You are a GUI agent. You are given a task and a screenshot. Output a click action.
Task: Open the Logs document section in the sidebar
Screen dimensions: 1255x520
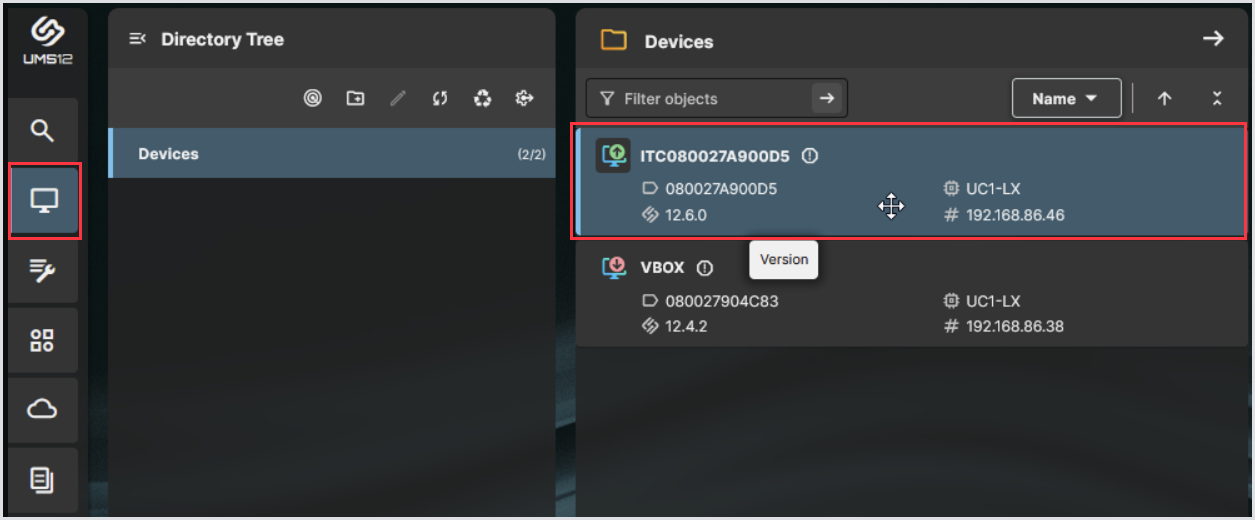click(42, 480)
